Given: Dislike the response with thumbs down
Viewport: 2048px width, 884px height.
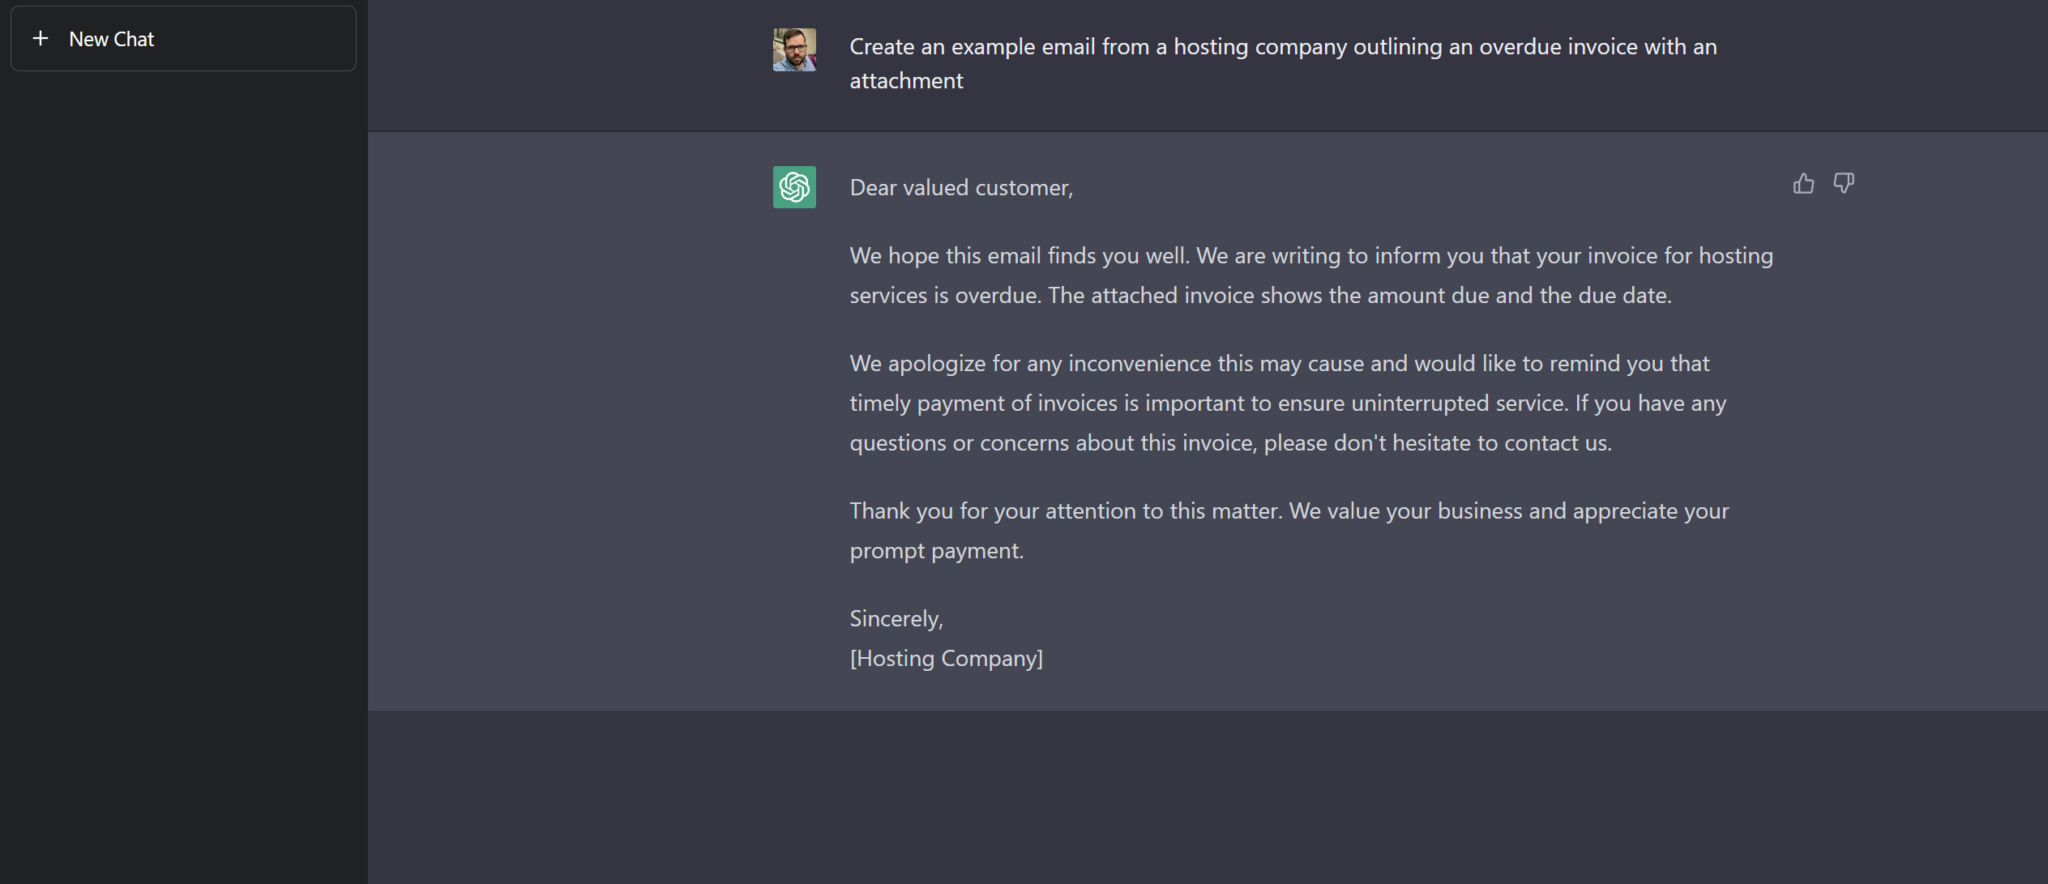Looking at the screenshot, I should pyautogui.click(x=1843, y=183).
